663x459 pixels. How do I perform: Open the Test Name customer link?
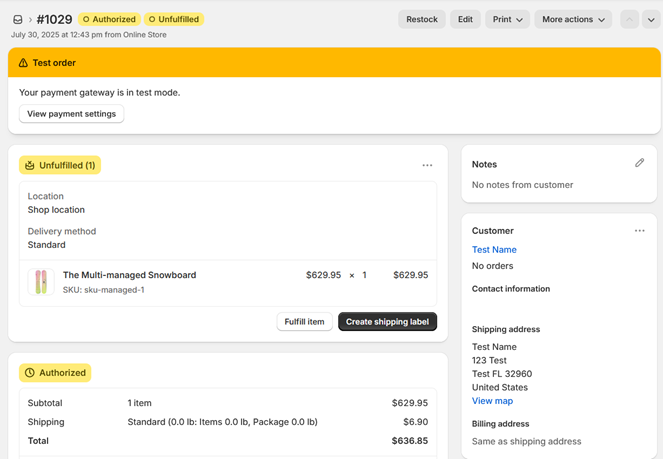(x=494, y=250)
